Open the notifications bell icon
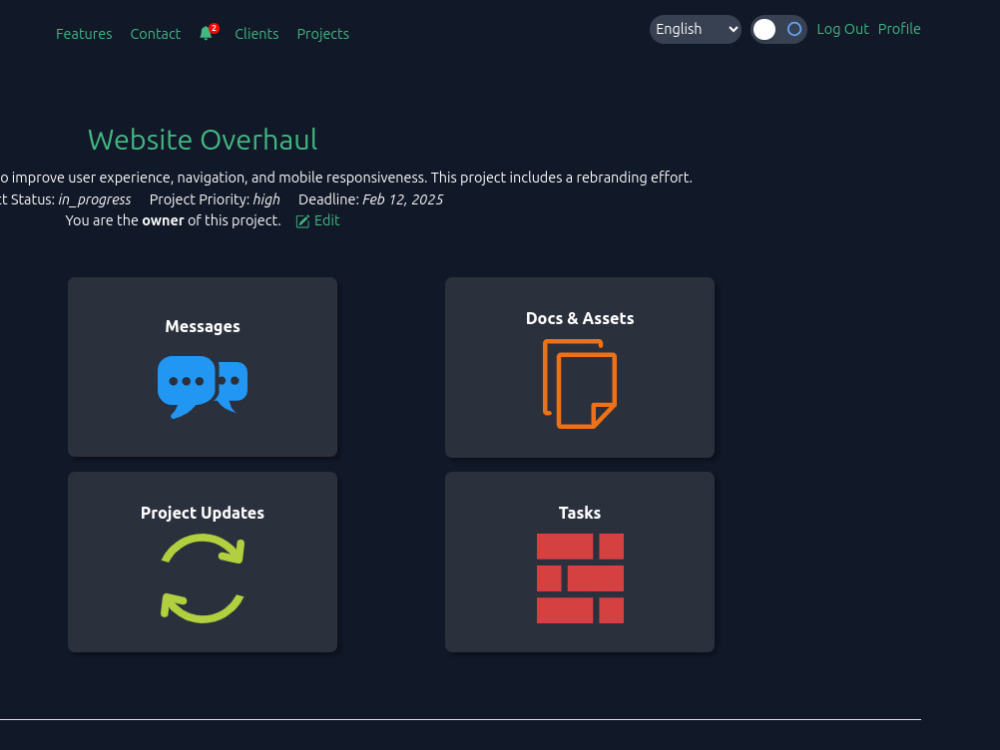Screen dimensions: 1000x750 pos(205,34)
